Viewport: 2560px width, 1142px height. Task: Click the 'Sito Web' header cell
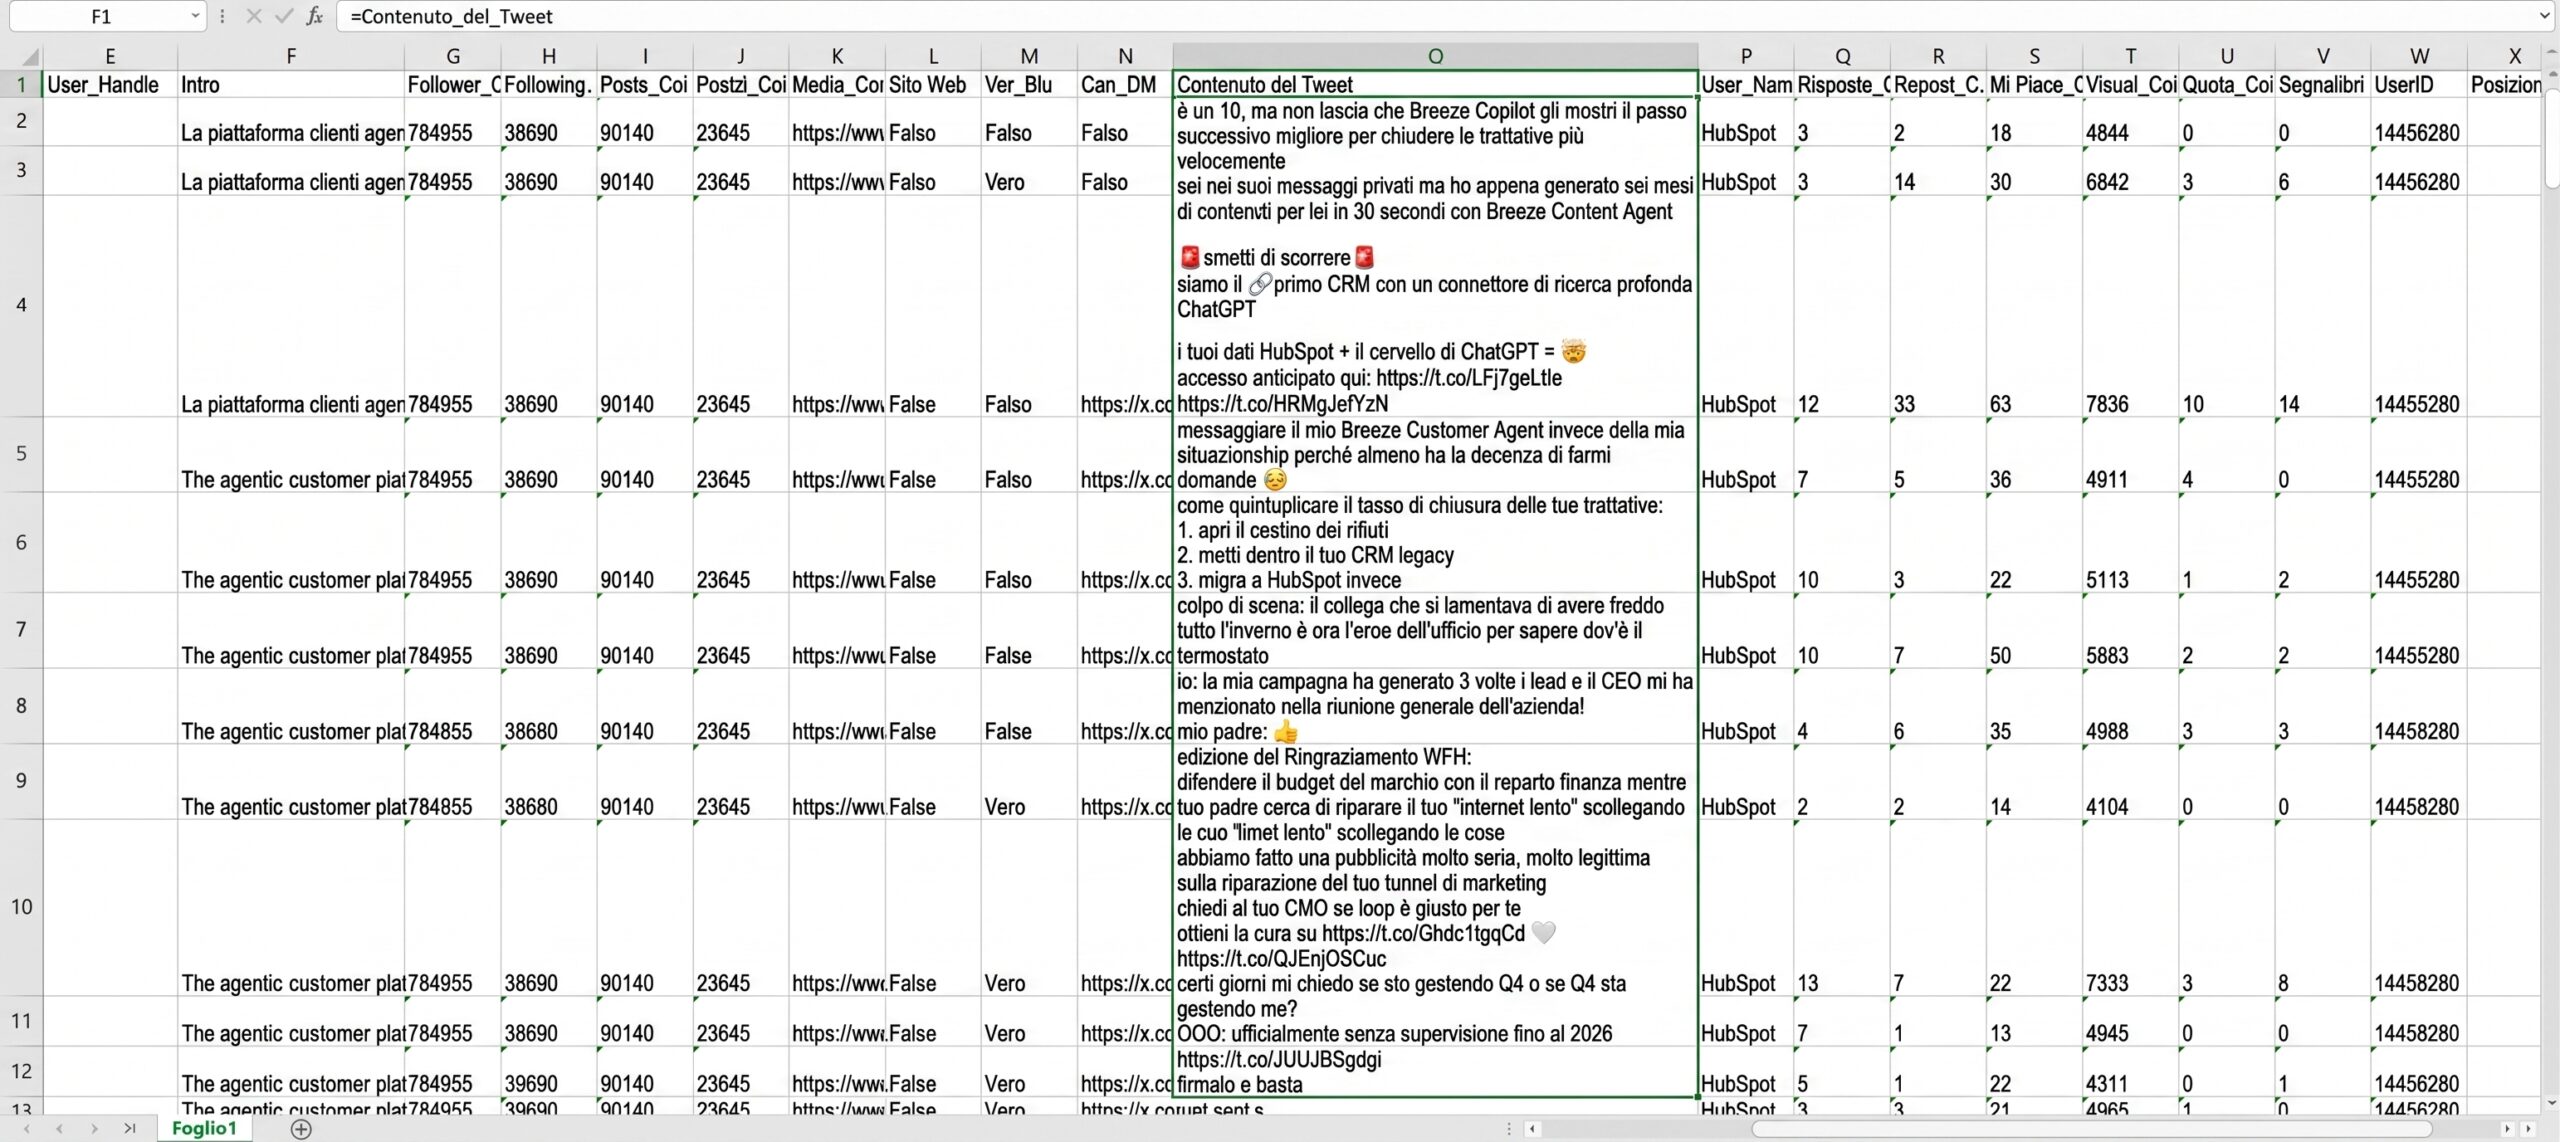coord(933,84)
